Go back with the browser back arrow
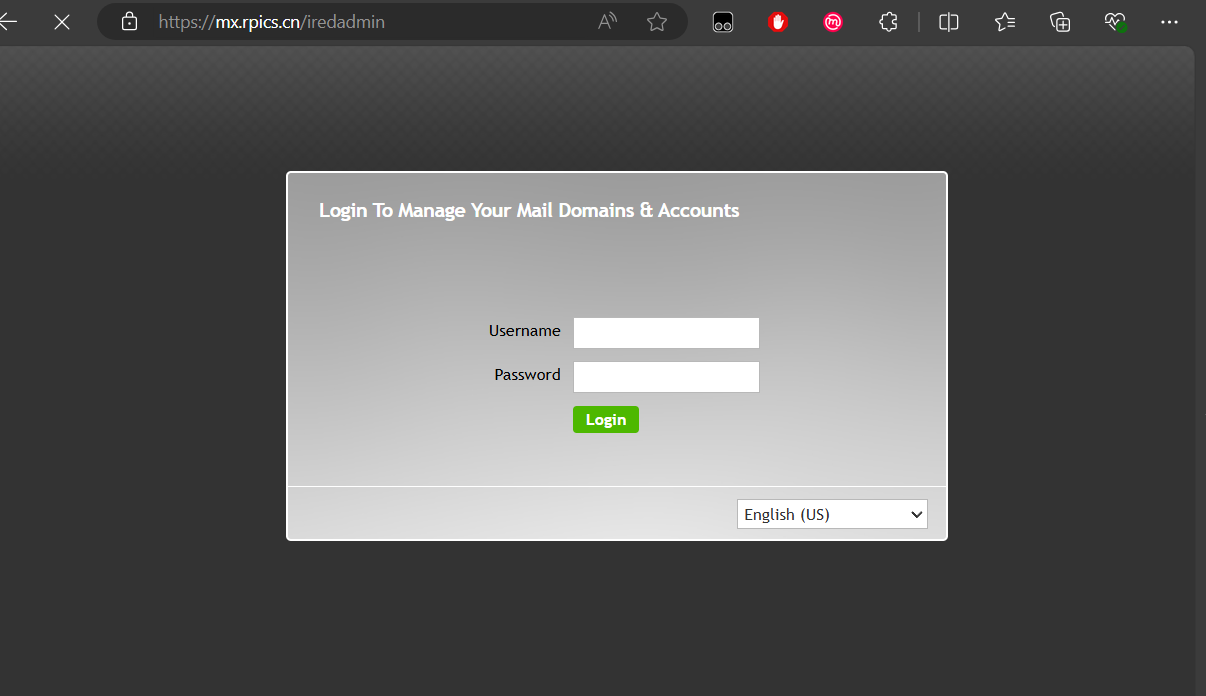The image size is (1206, 696). tap(8, 22)
